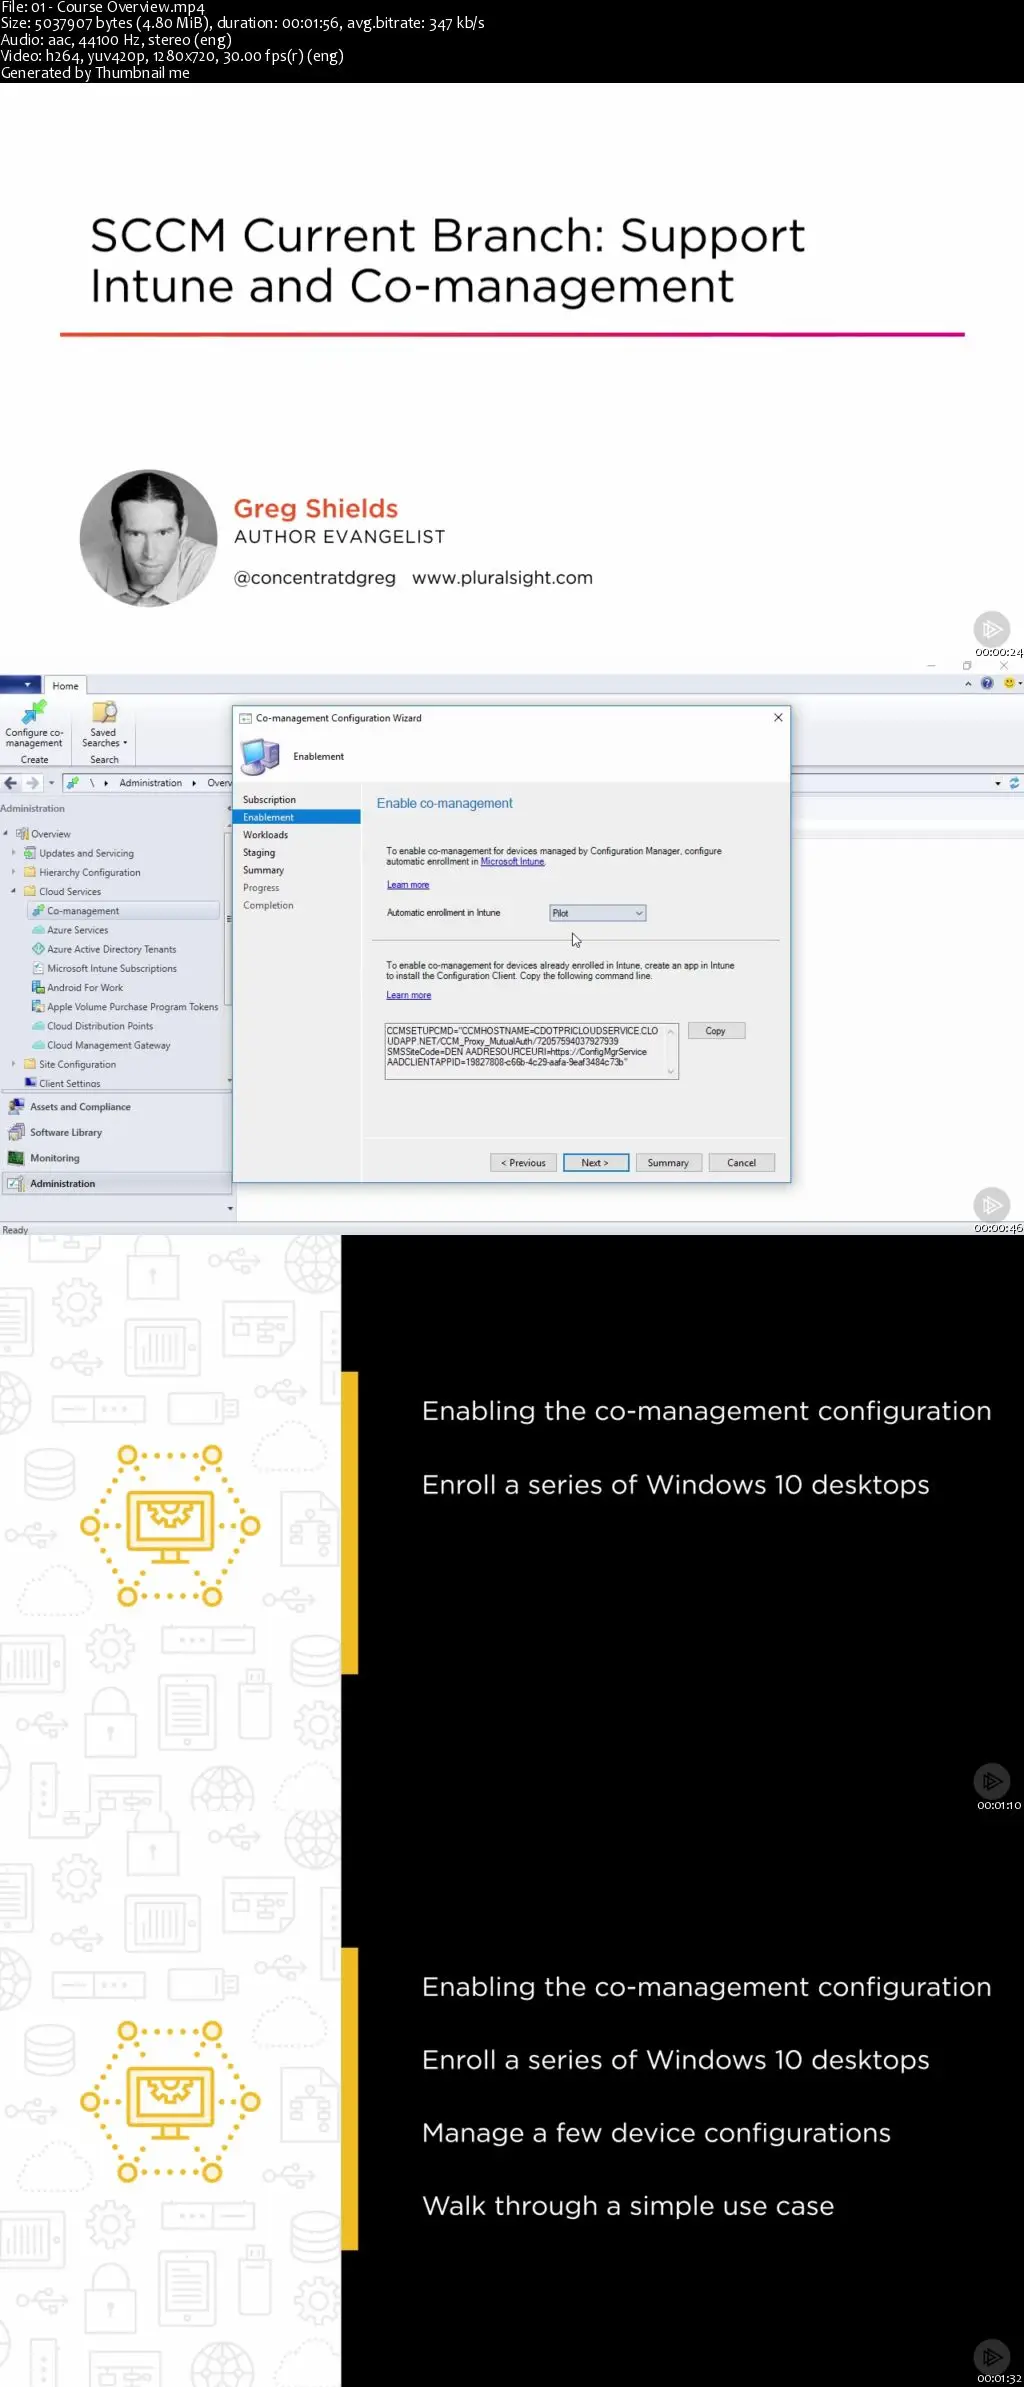Click the Configure co-management ribbon icon
Image resolution: width=1024 pixels, height=2387 pixels.
click(34, 712)
